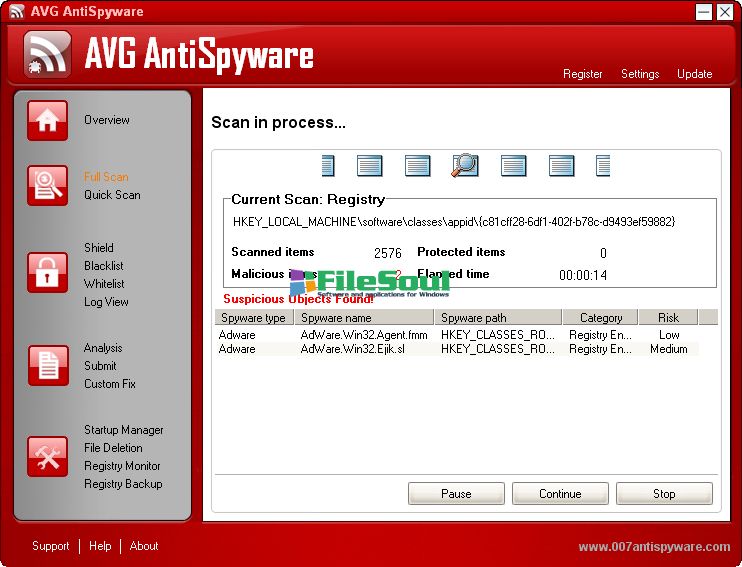Click the red home Overview icon
The width and height of the screenshot is (742, 567).
pos(47,121)
